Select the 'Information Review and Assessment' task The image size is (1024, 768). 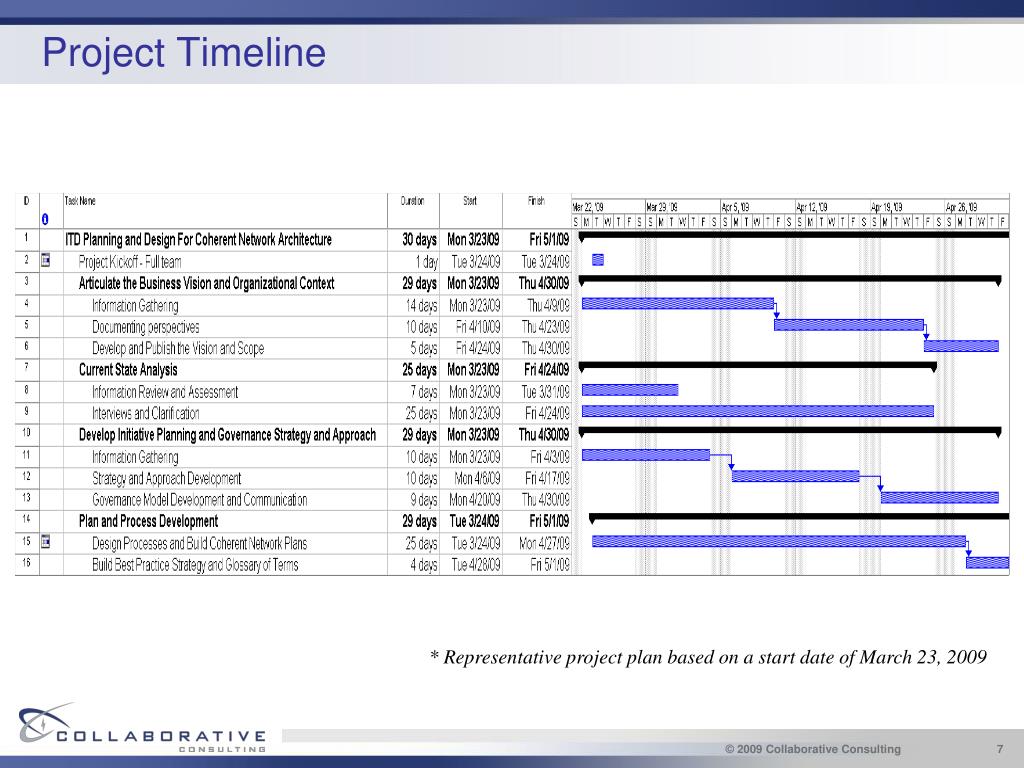coord(165,392)
